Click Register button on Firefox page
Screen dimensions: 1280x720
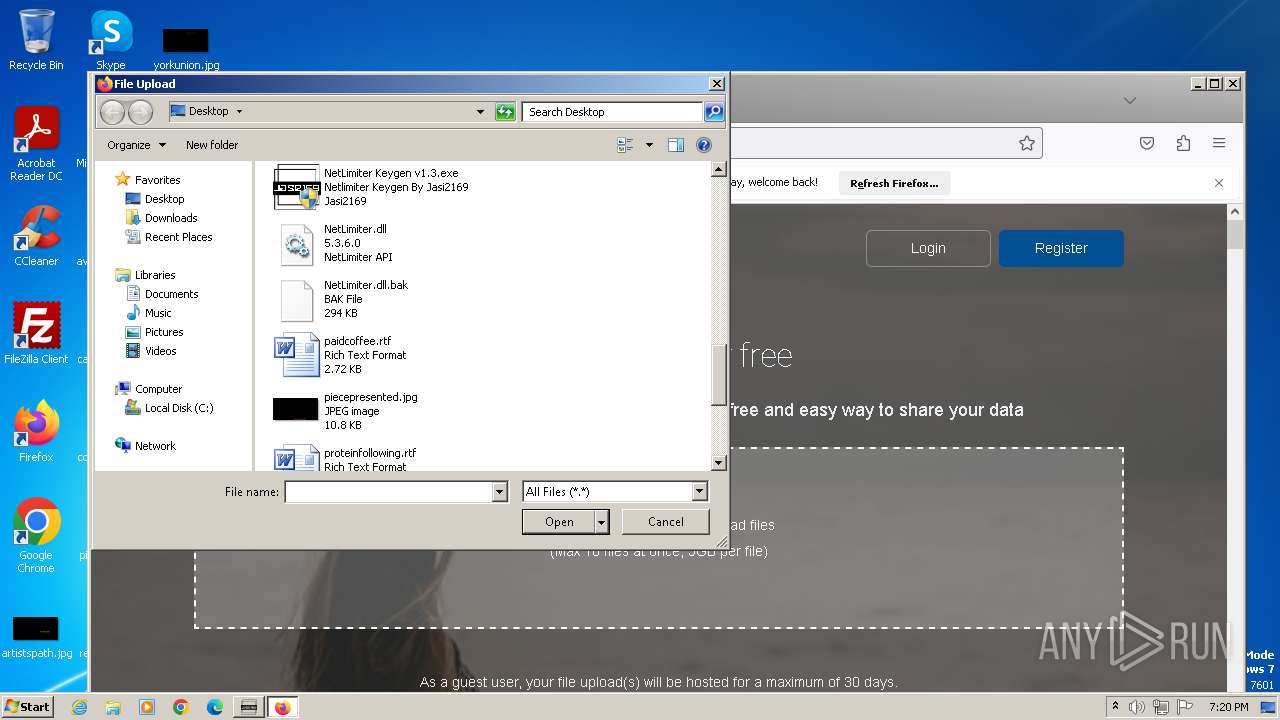pyautogui.click(x=1061, y=248)
